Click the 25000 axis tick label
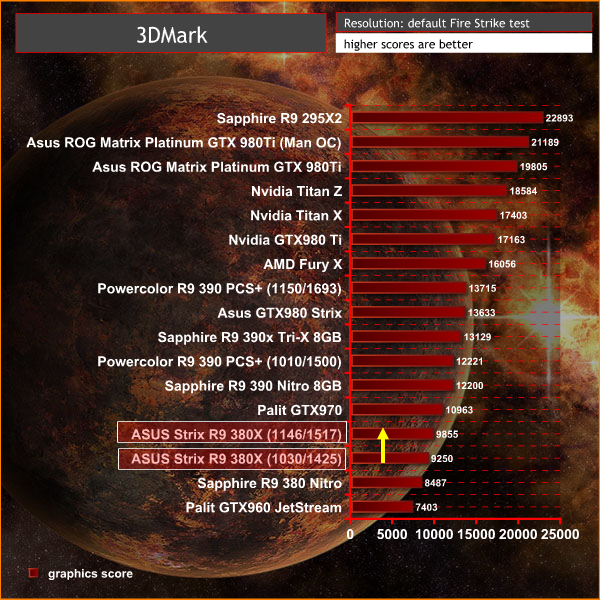The image size is (600, 600). click(x=560, y=535)
